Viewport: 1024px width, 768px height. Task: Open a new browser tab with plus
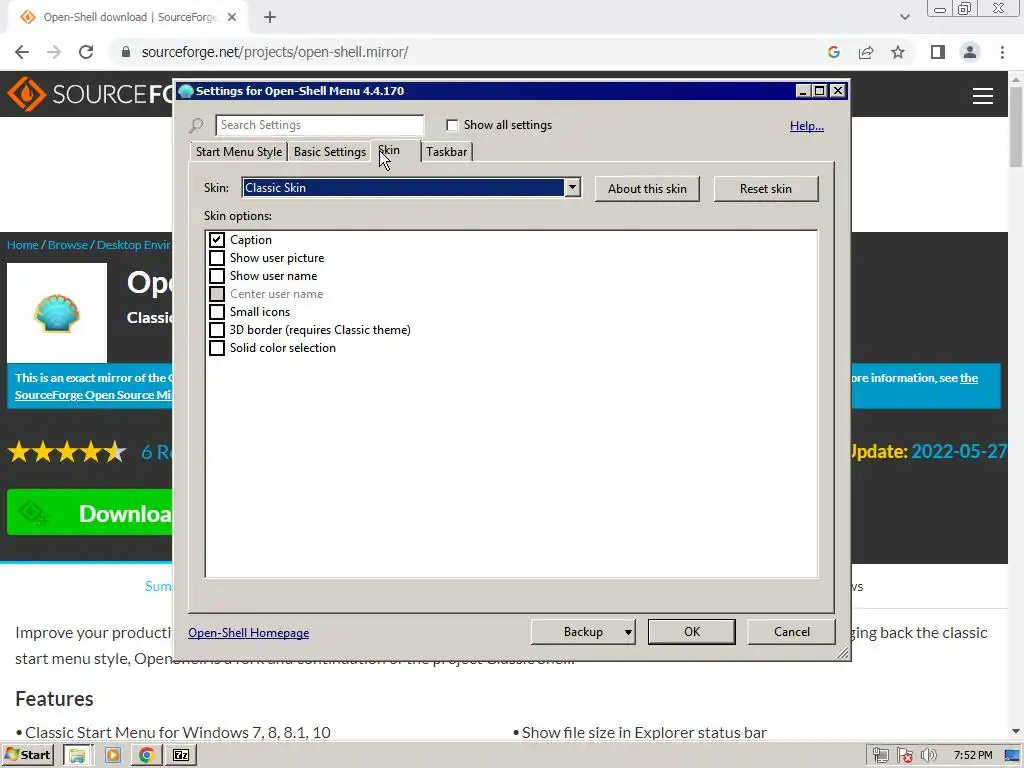click(270, 18)
